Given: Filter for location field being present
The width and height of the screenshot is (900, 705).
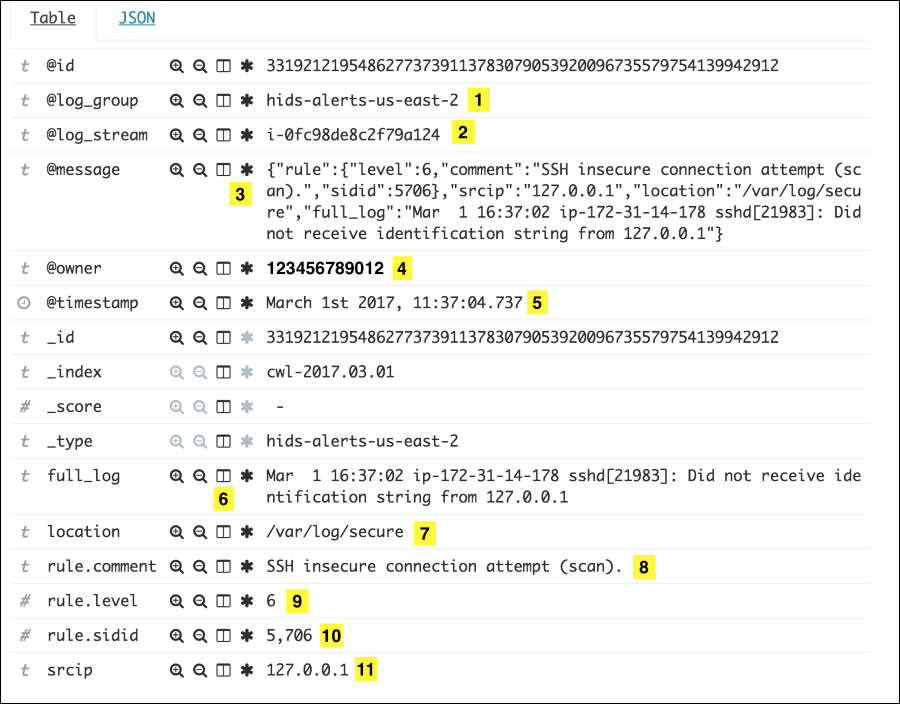Looking at the screenshot, I should 246,531.
